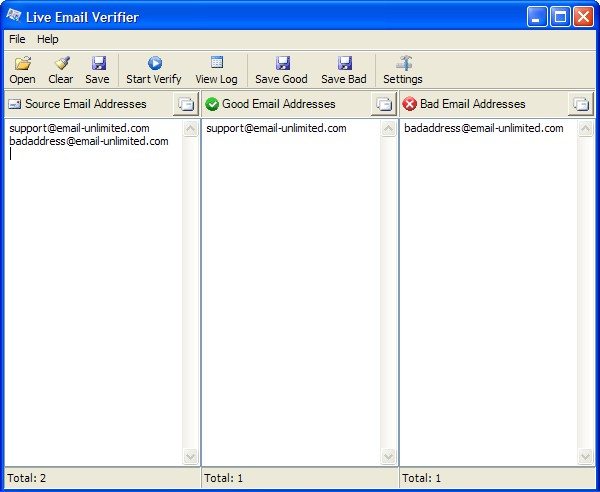This screenshot has width=600, height=492.
Task: Click the red cross Bad Email icon
Action: pos(409,104)
